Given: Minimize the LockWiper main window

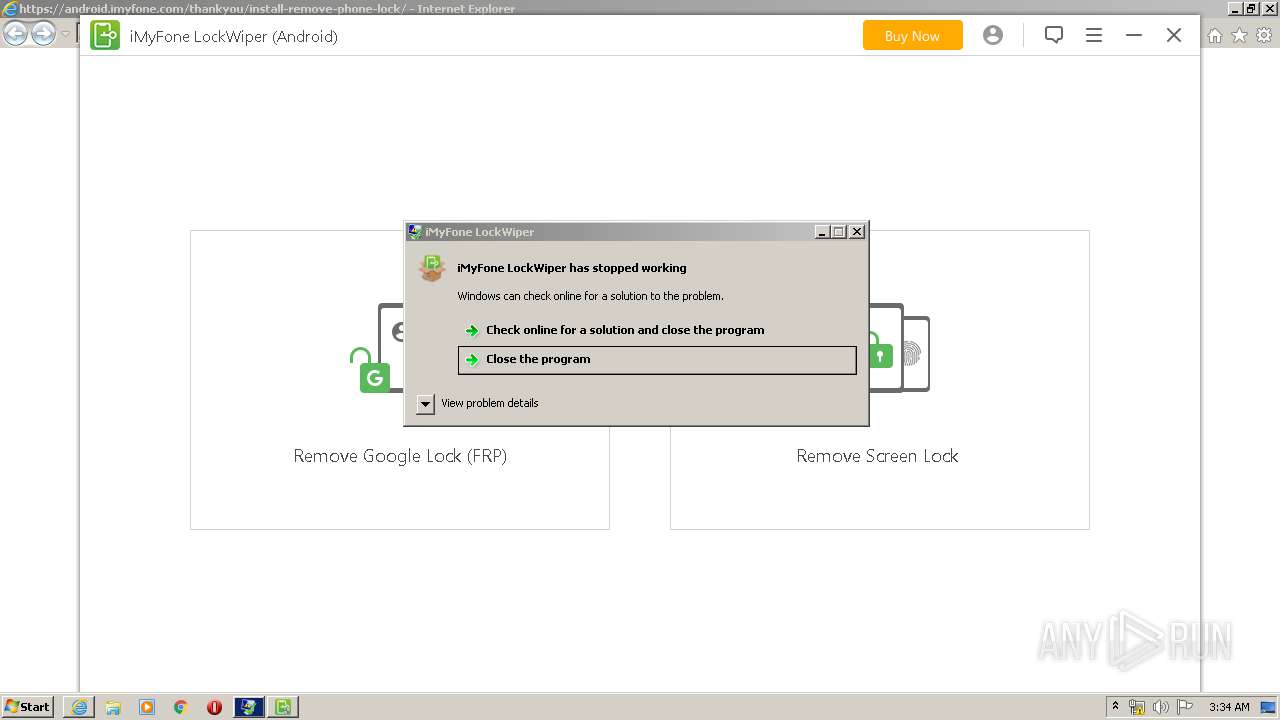Looking at the screenshot, I should click(1134, 36).
